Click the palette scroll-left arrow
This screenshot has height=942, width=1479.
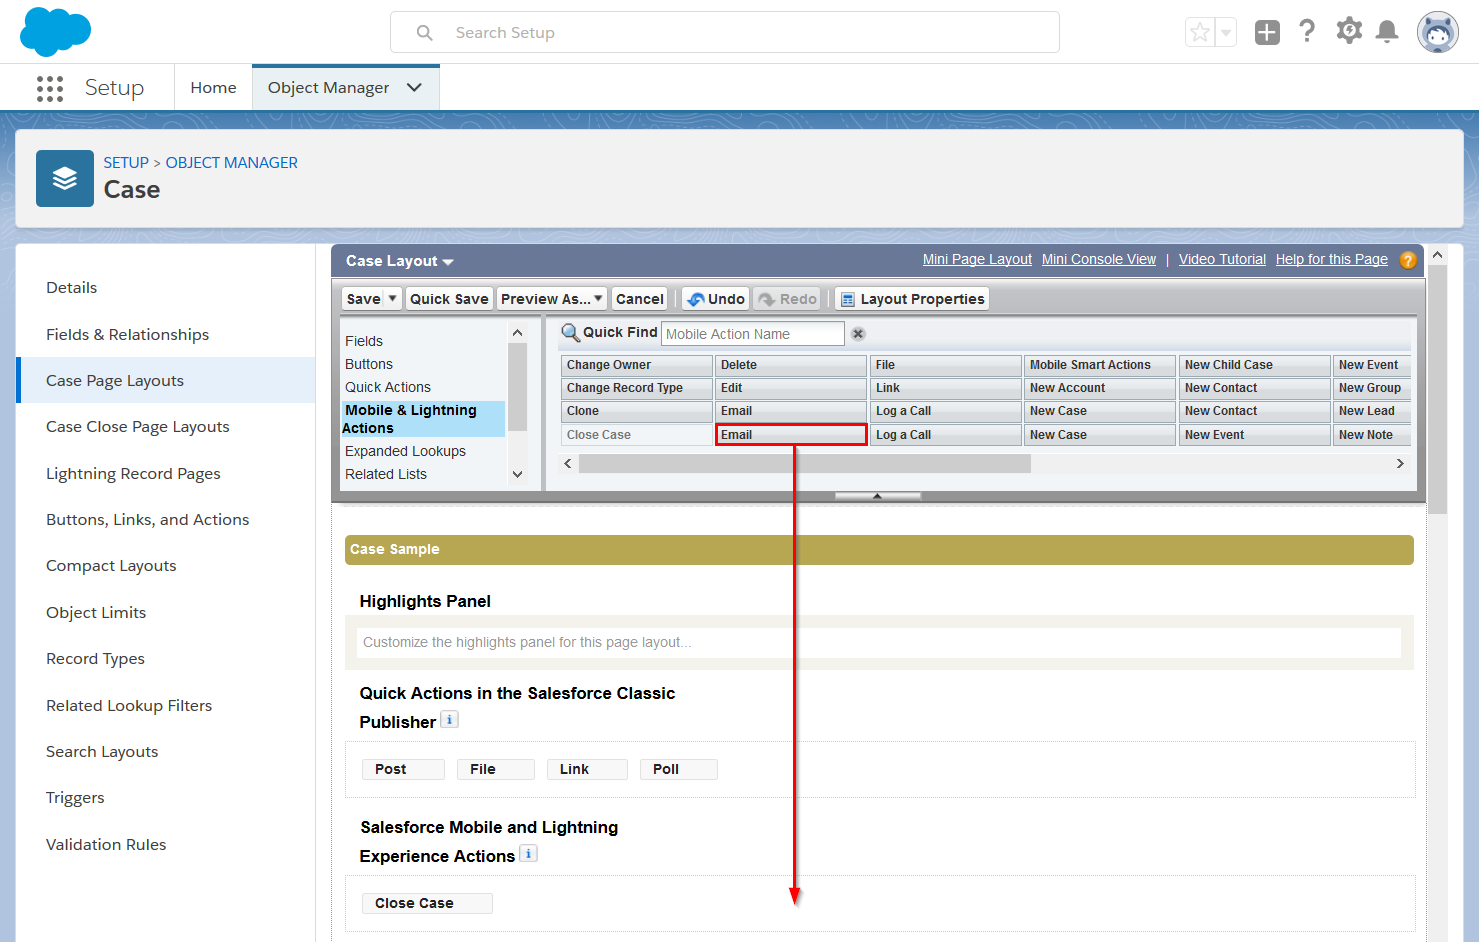coord(568,463)
